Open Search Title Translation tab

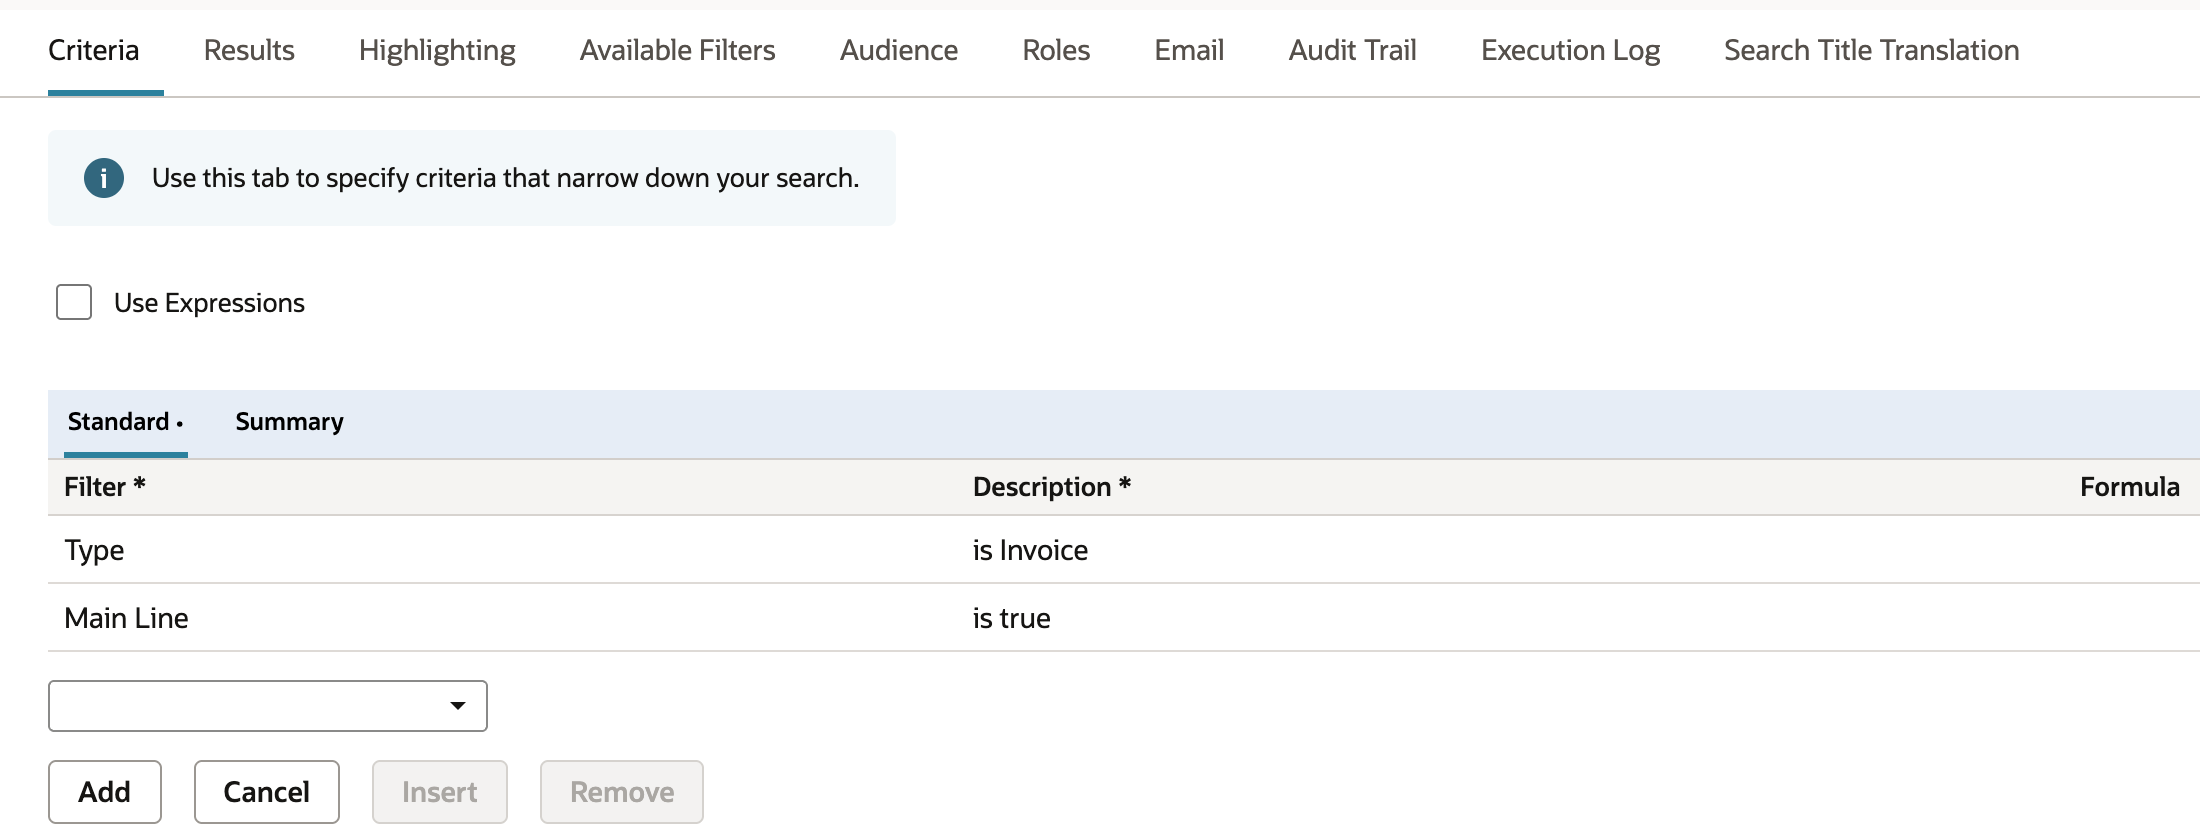(x=1871, y=50)
